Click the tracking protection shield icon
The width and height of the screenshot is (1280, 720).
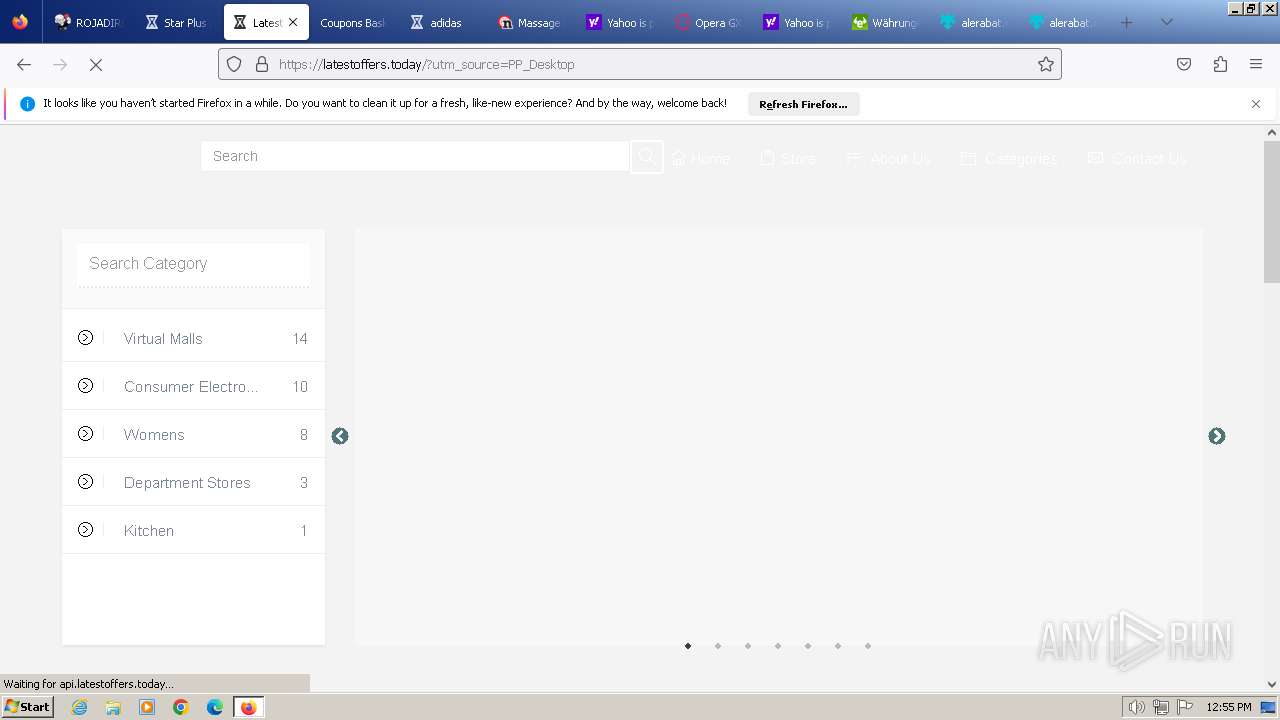pyautogui.click(x=234, y=64)
